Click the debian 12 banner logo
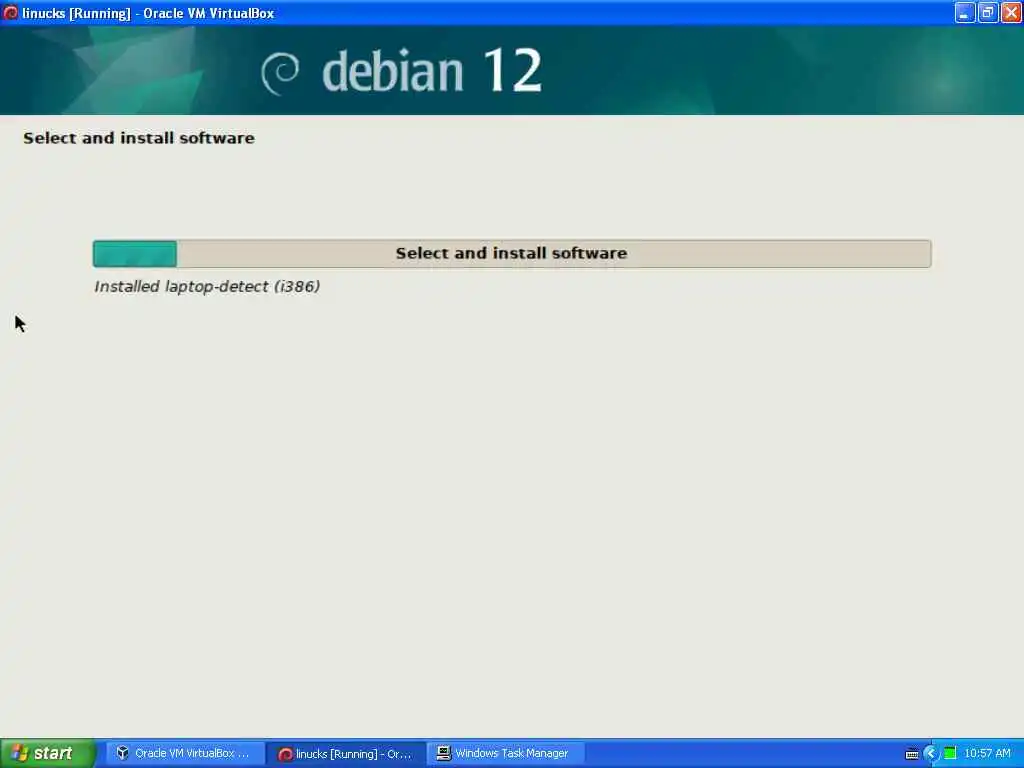 coord(402,71)
